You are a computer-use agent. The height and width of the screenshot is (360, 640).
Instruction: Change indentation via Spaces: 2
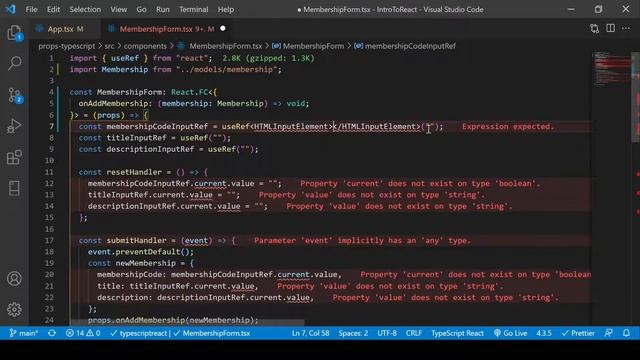tap(353, 333)
